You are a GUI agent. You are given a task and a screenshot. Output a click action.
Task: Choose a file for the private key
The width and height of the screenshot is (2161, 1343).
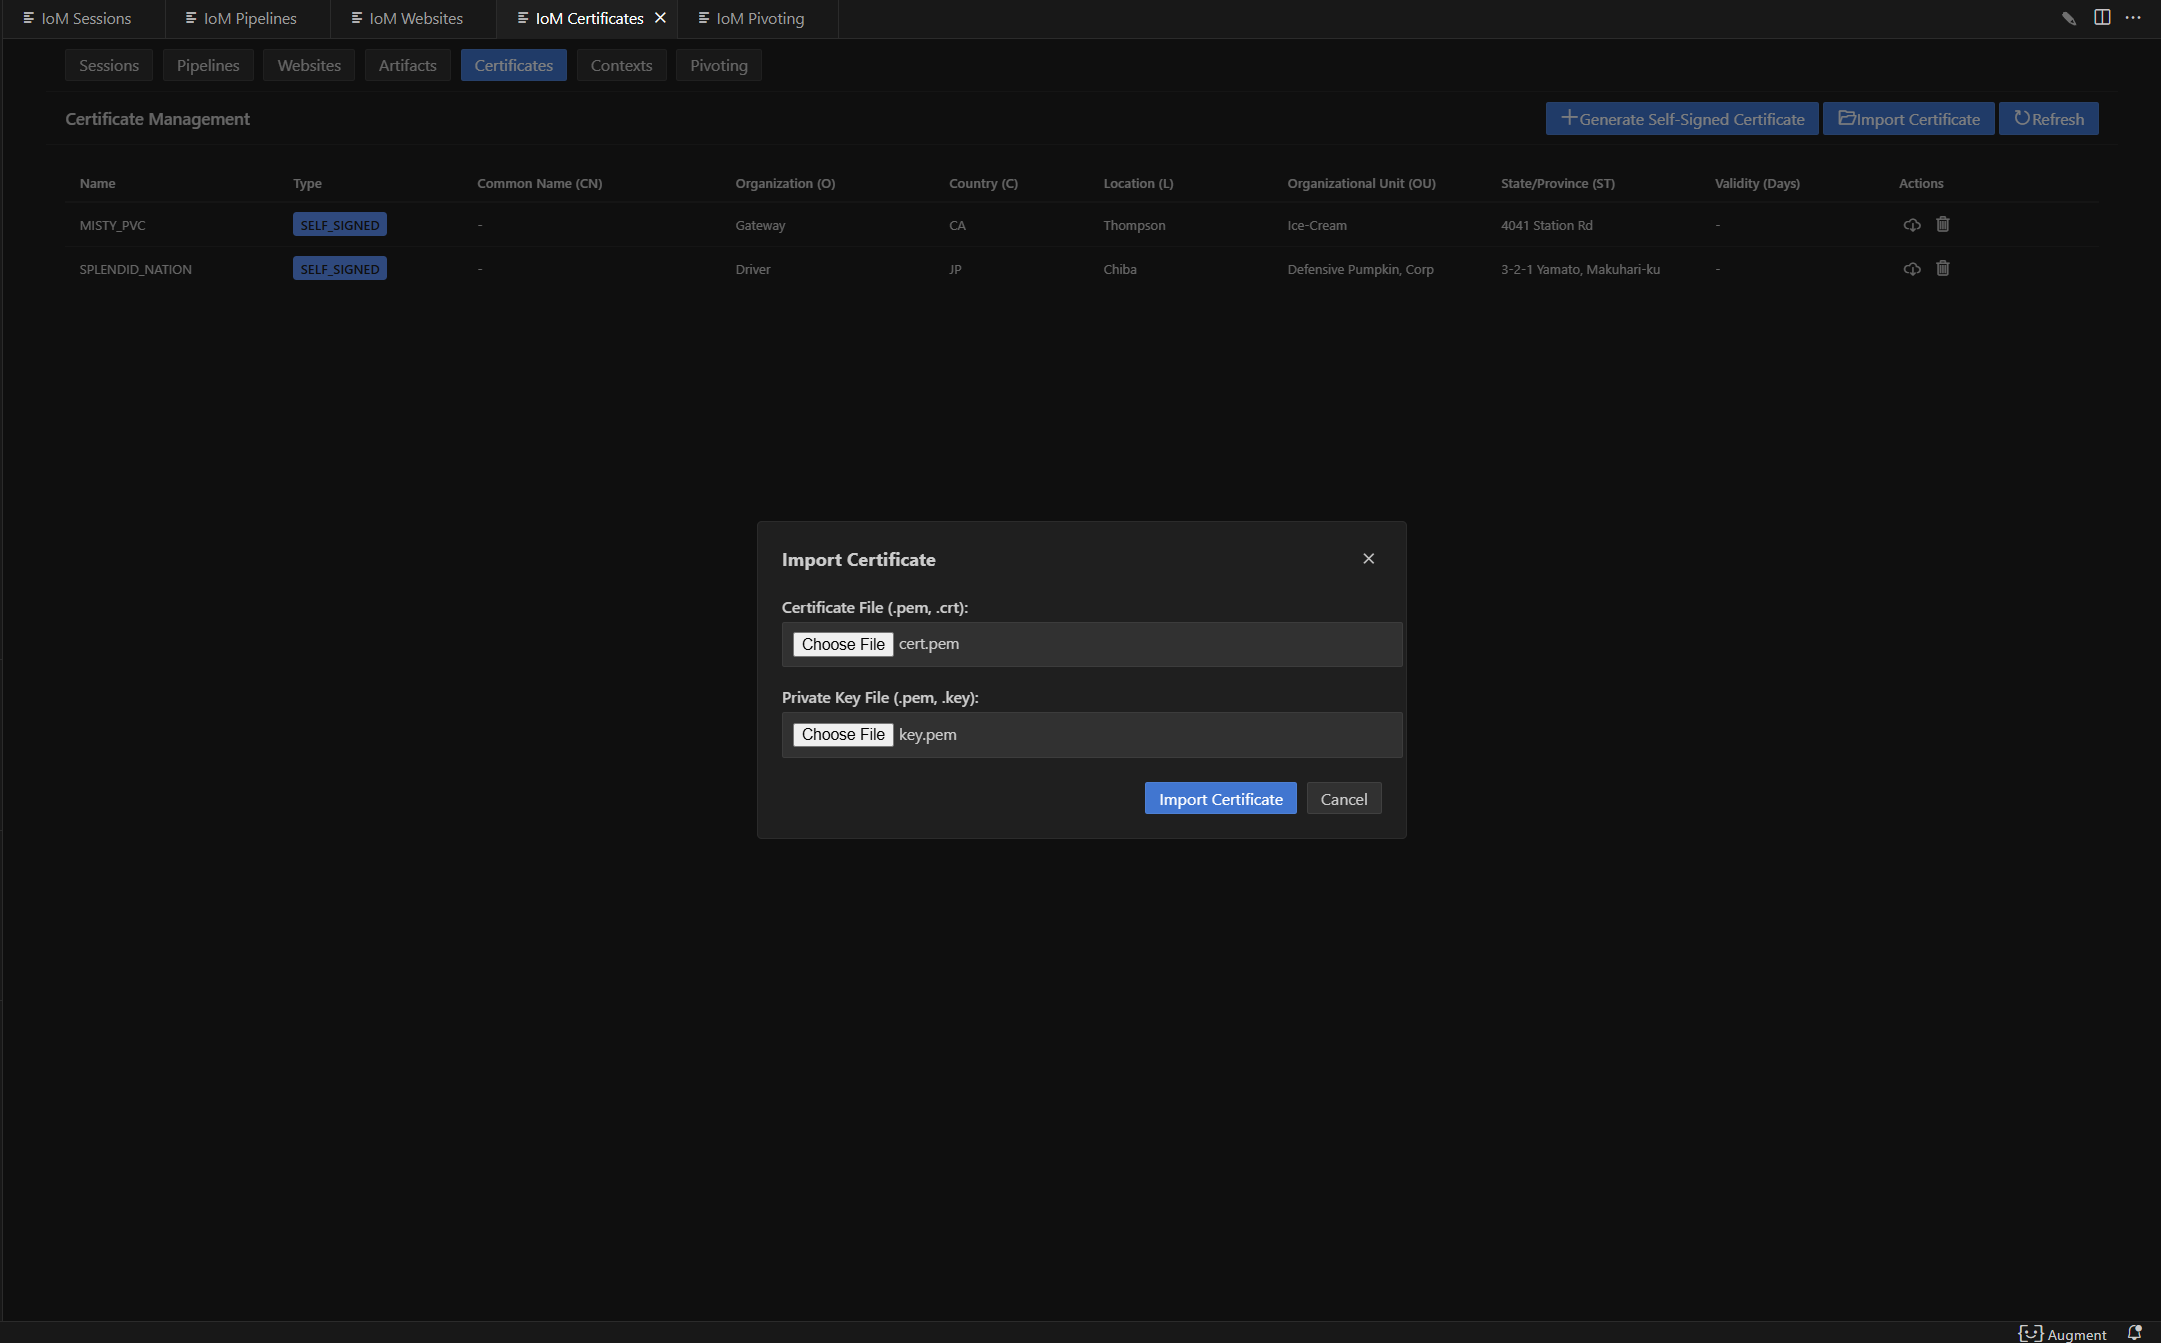(843, 734)
